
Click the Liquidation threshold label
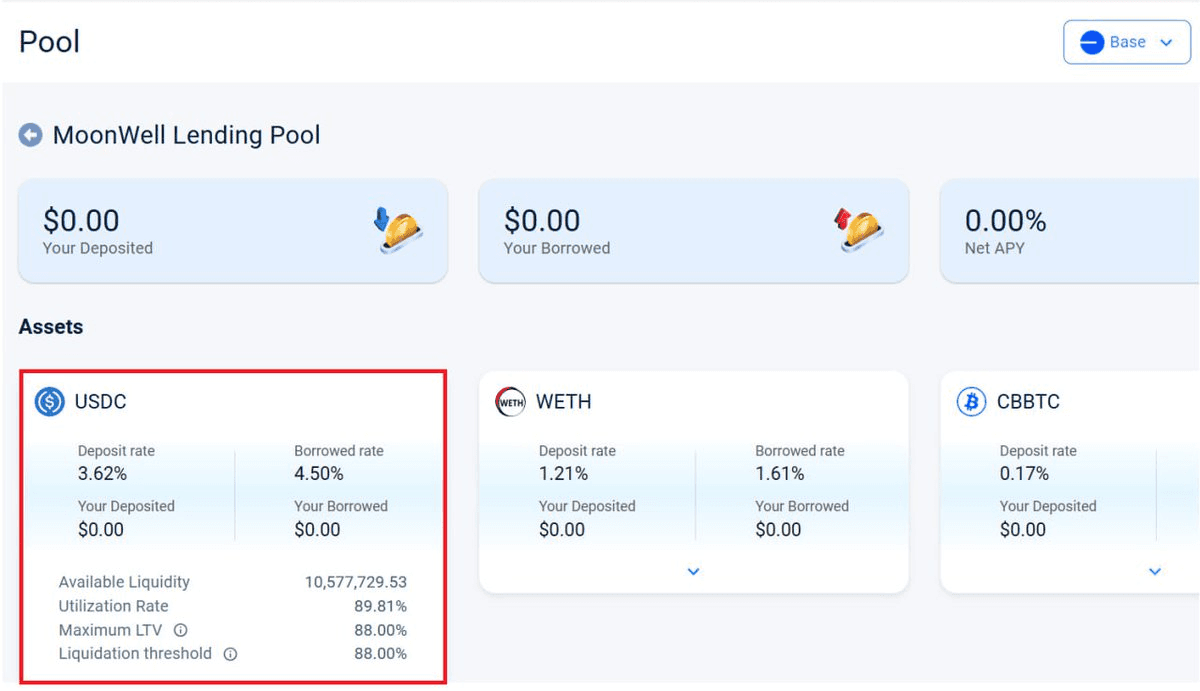tap(136, 654)
